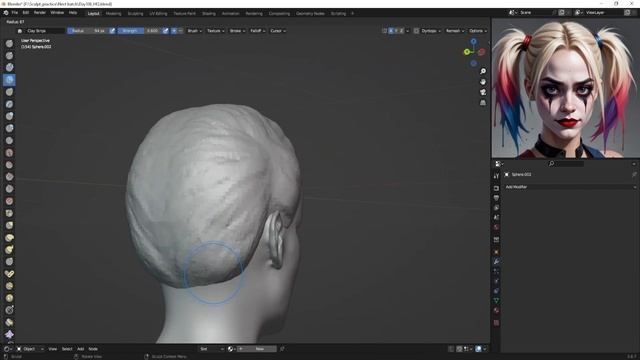Set brush direction to Add (+)
This screenshot has width=640, height=360.
coord(174,31)
